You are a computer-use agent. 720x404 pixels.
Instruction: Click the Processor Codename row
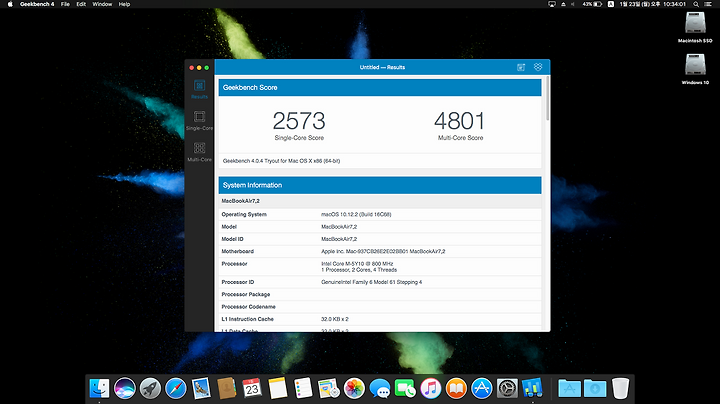(x=380, y=307)
